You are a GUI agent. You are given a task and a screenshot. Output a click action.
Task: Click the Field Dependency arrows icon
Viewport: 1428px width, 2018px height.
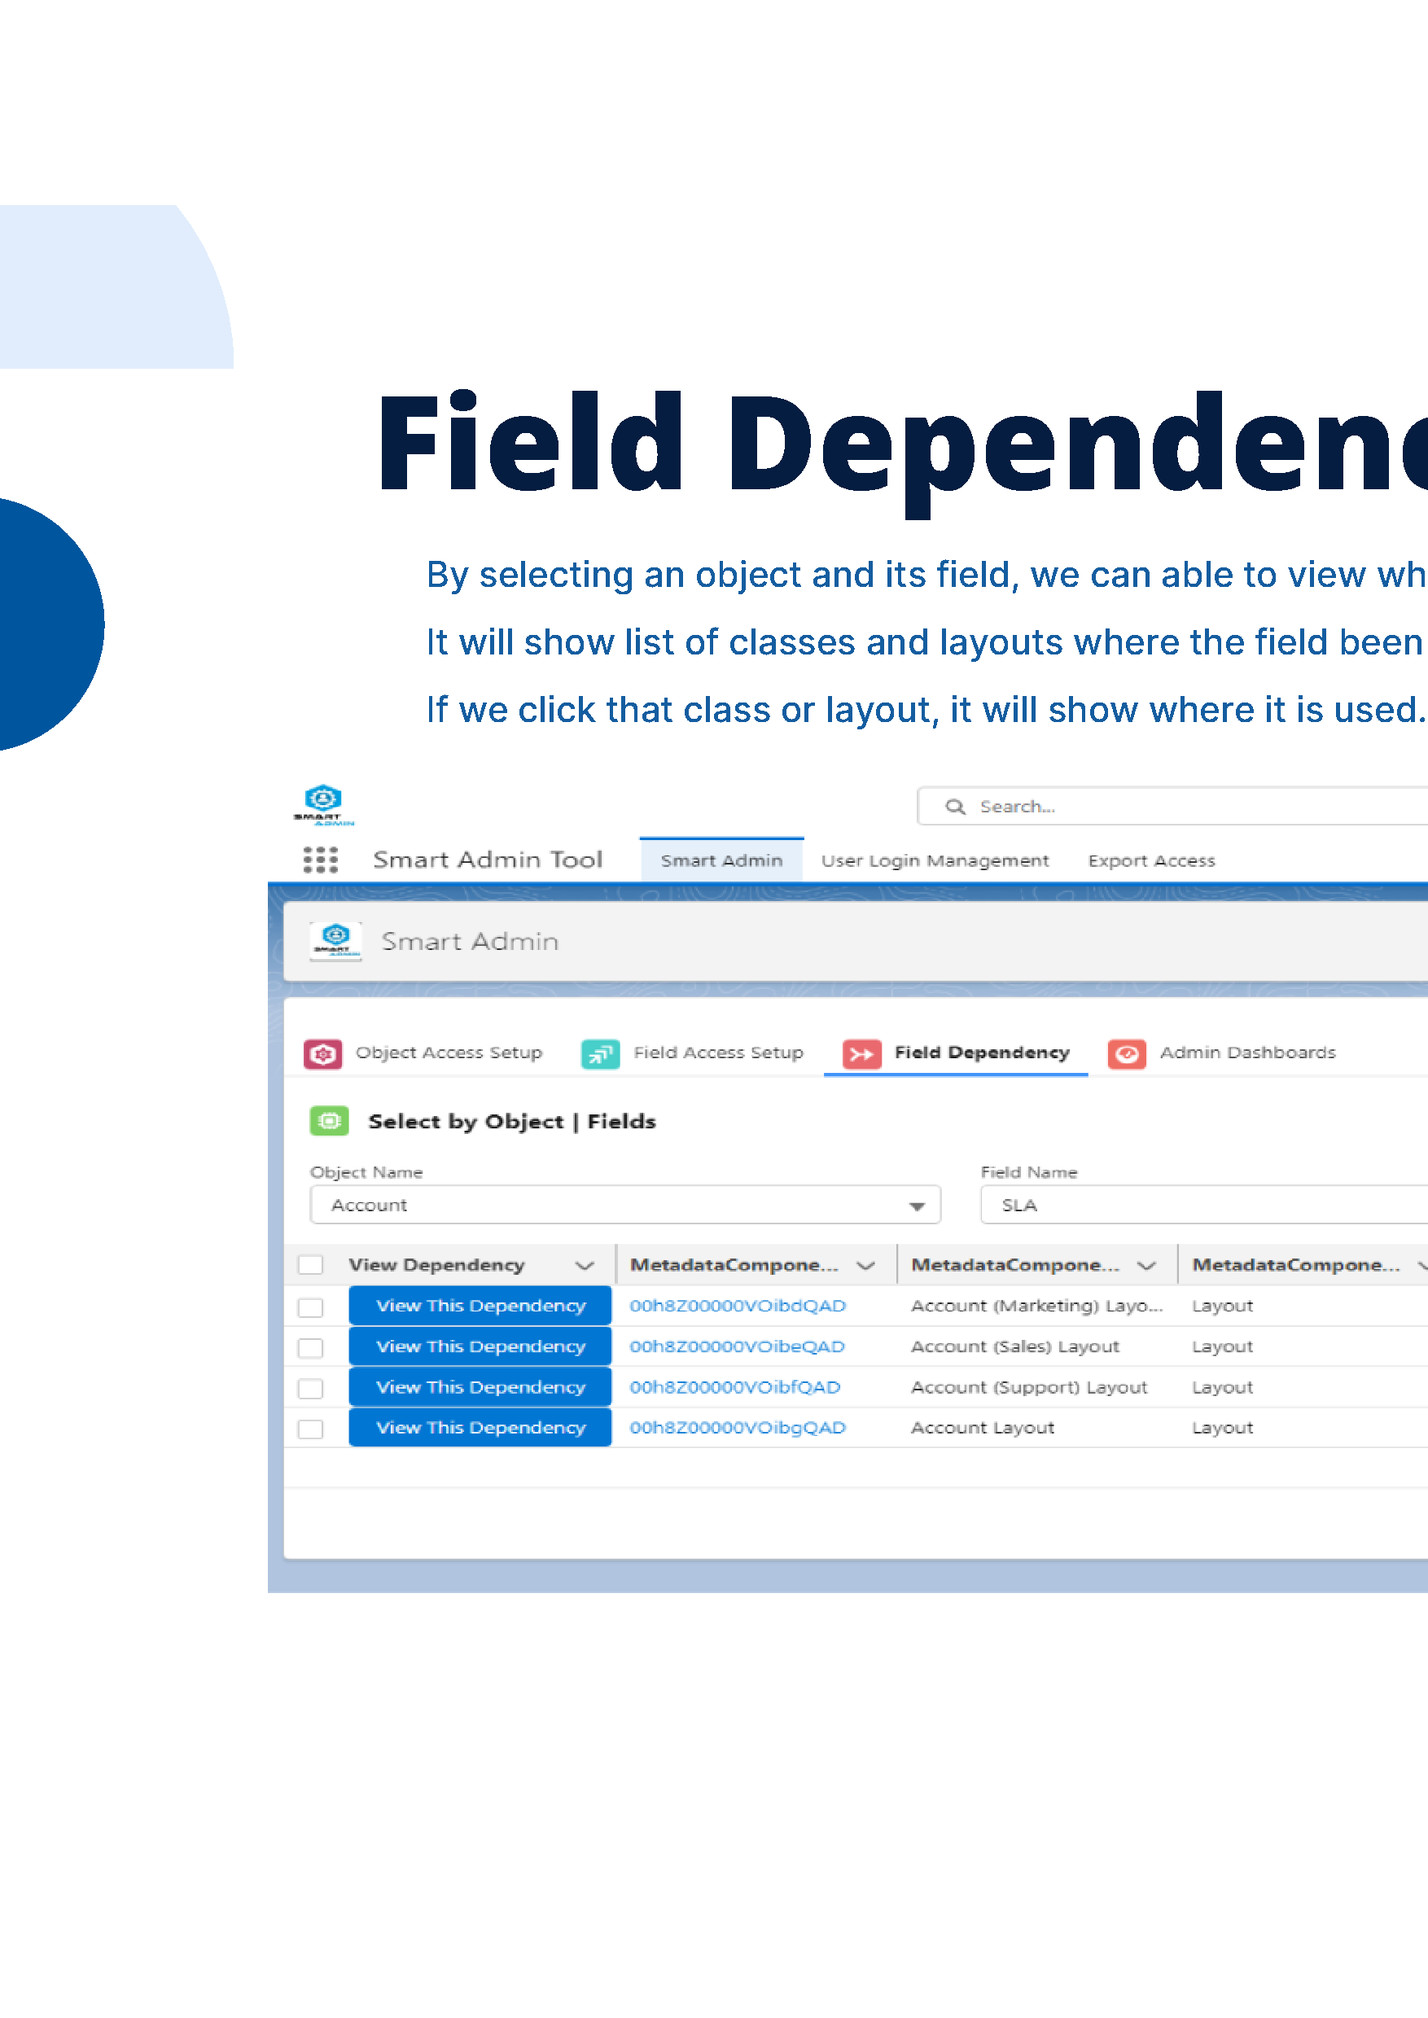coord(861,1053)
